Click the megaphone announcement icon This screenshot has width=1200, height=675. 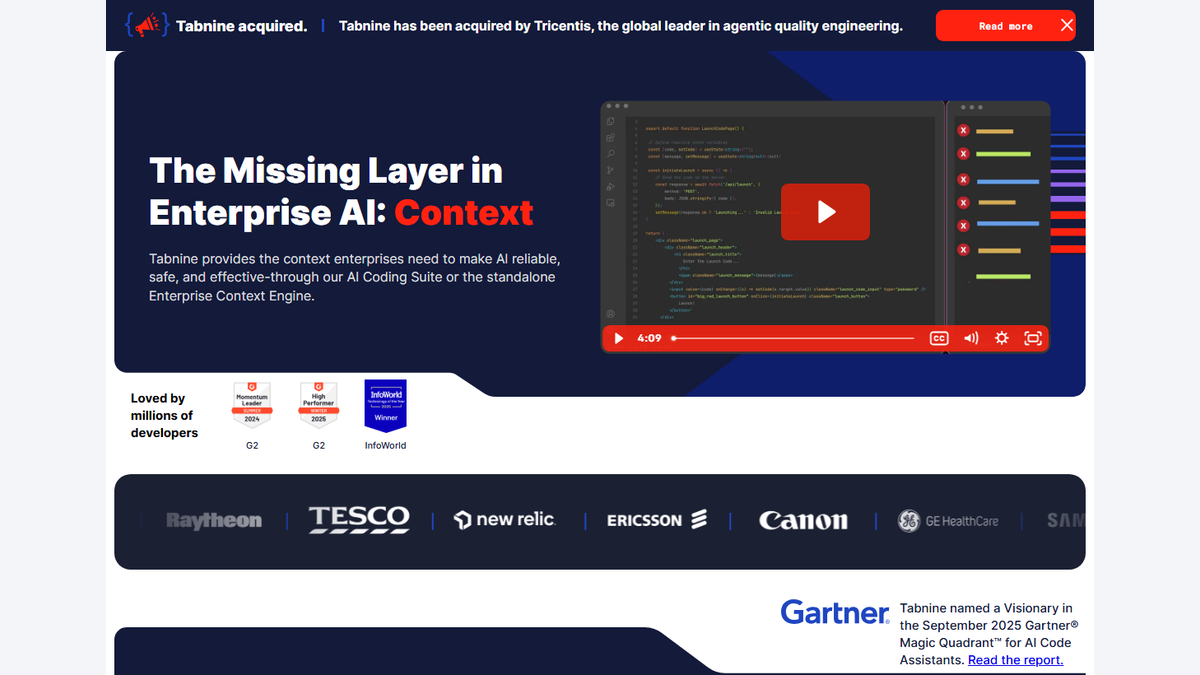coord(146,26)
